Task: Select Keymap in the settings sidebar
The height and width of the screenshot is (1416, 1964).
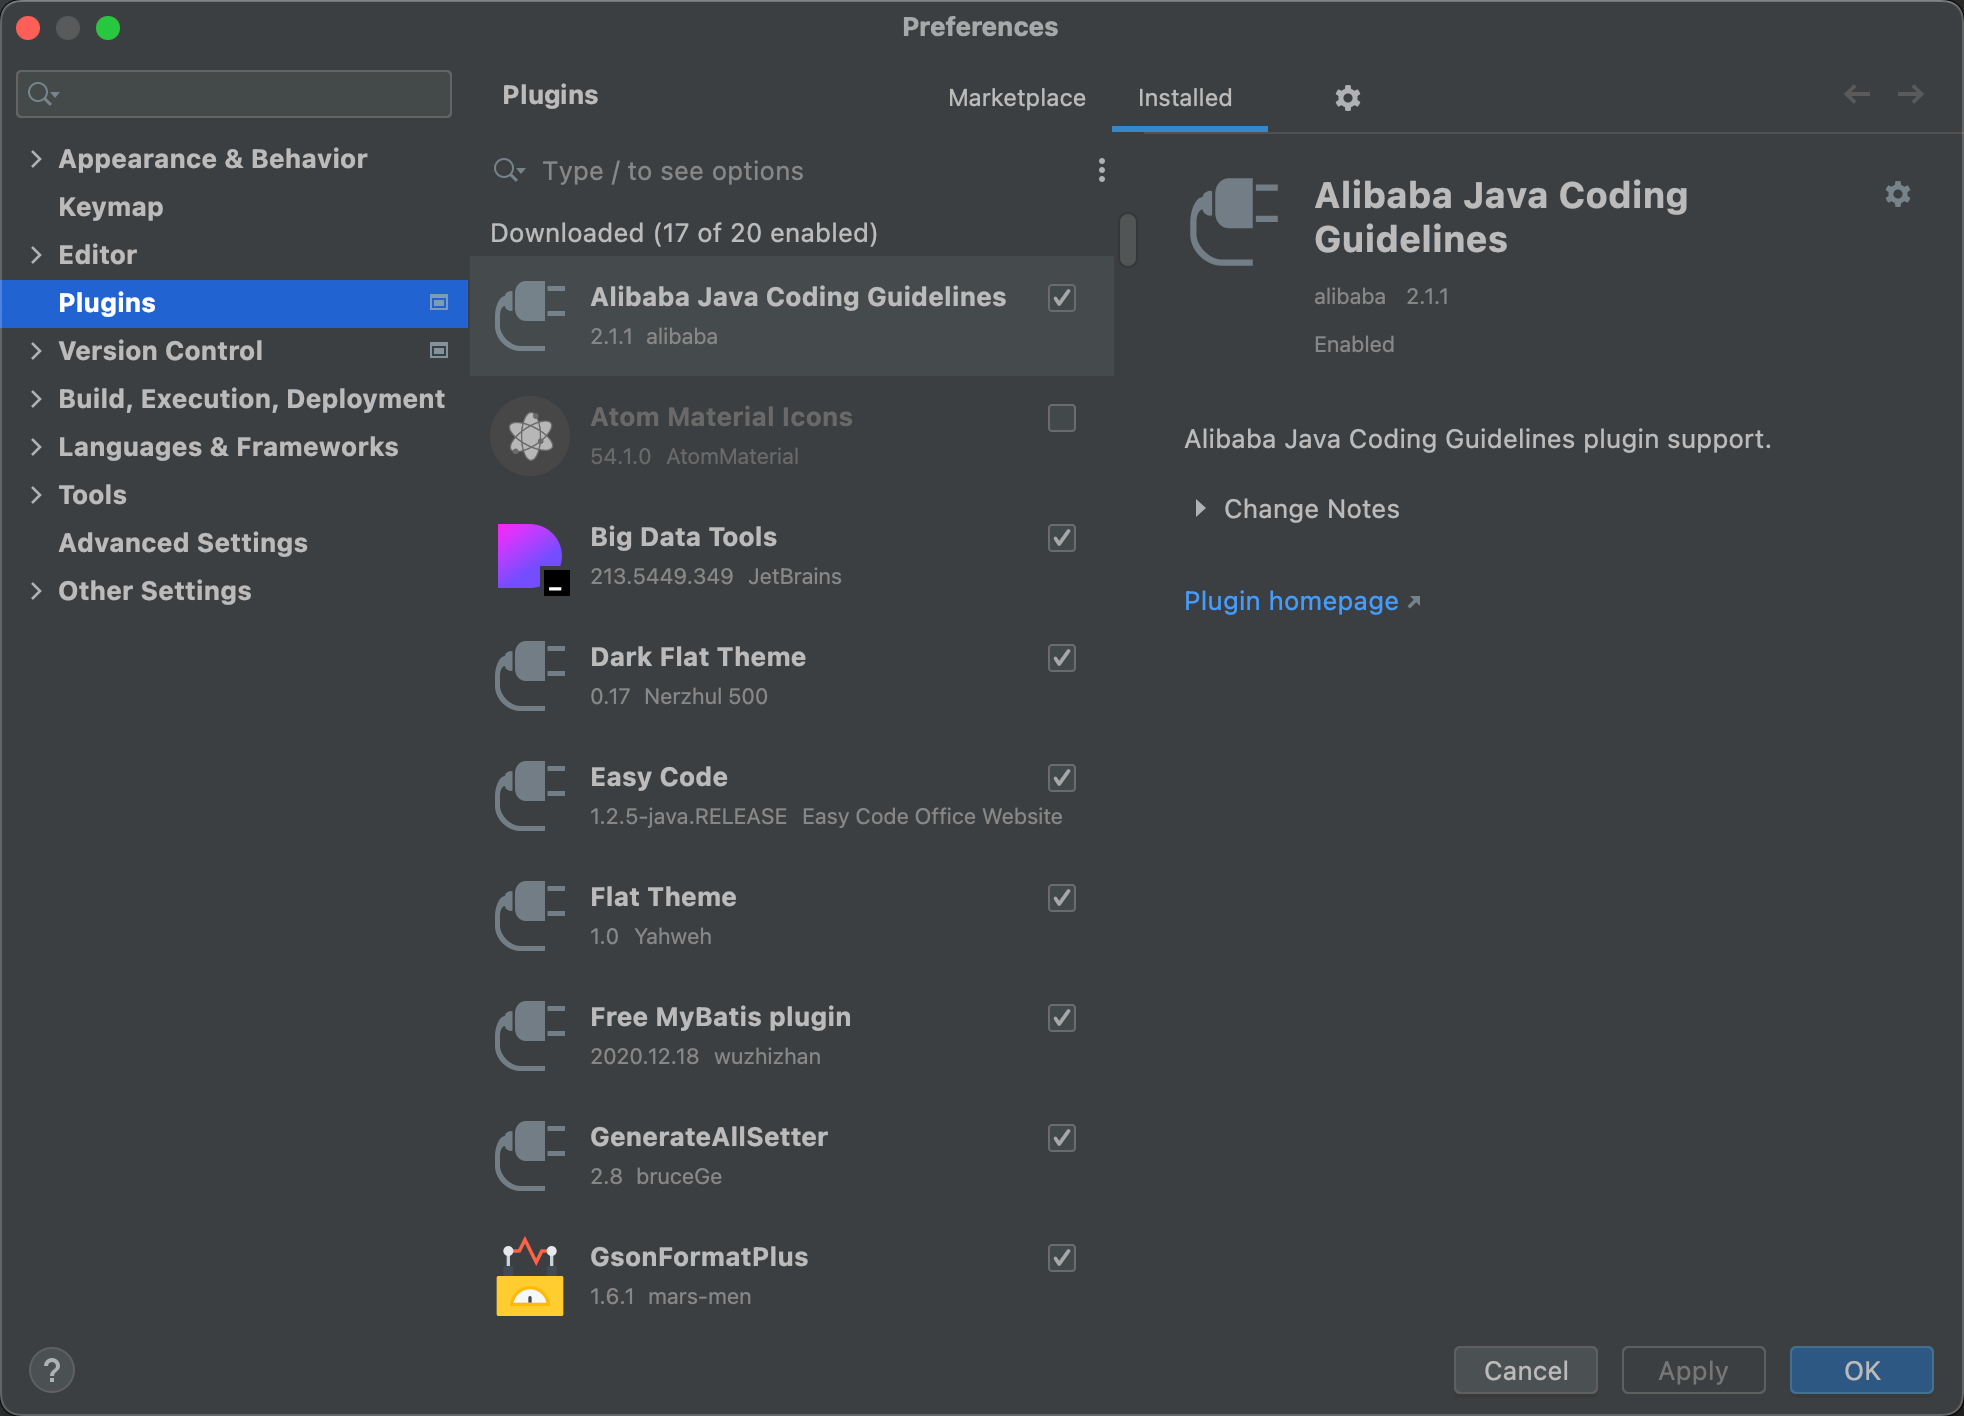Action: 110,207
